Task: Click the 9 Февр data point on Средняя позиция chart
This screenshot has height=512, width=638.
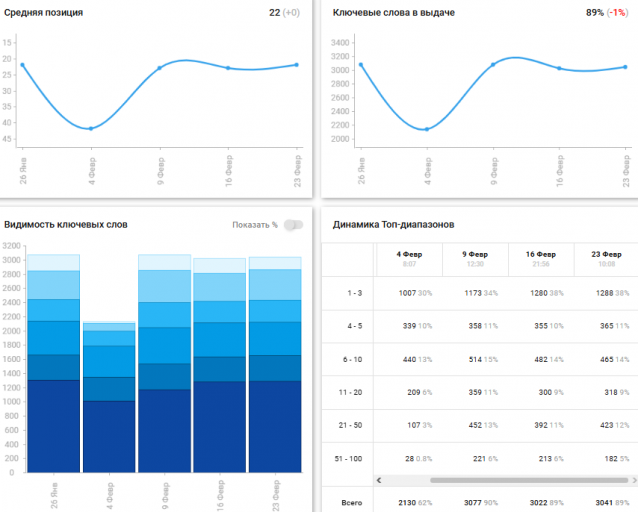Action: [160, 68]
